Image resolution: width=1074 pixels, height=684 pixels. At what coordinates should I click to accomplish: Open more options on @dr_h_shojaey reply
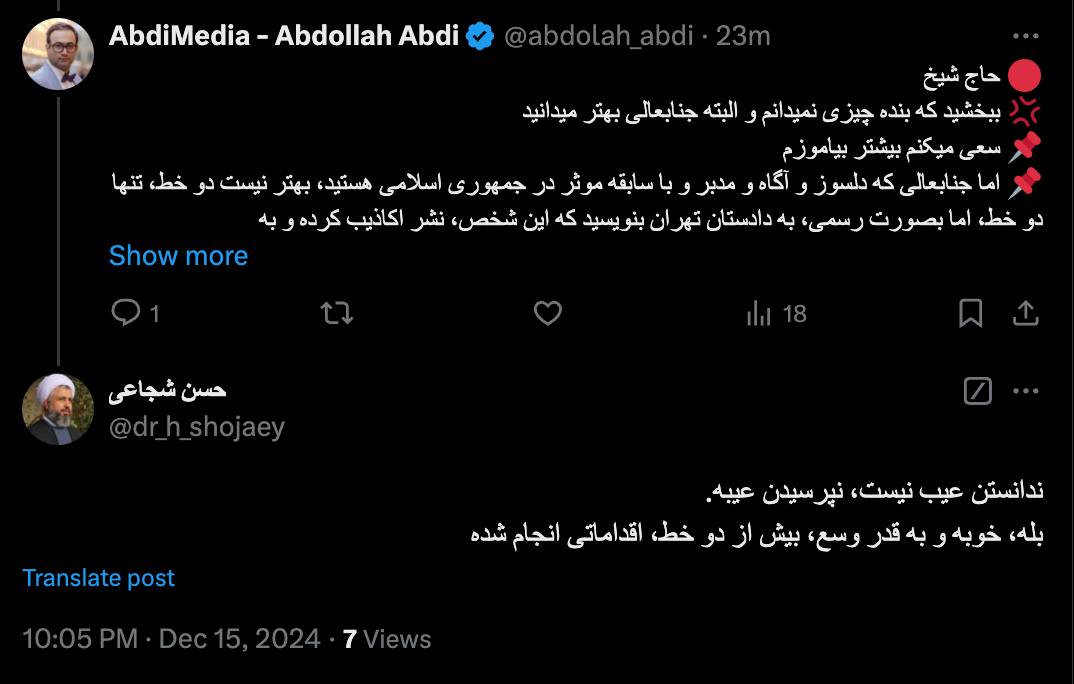pos(1025,391)
